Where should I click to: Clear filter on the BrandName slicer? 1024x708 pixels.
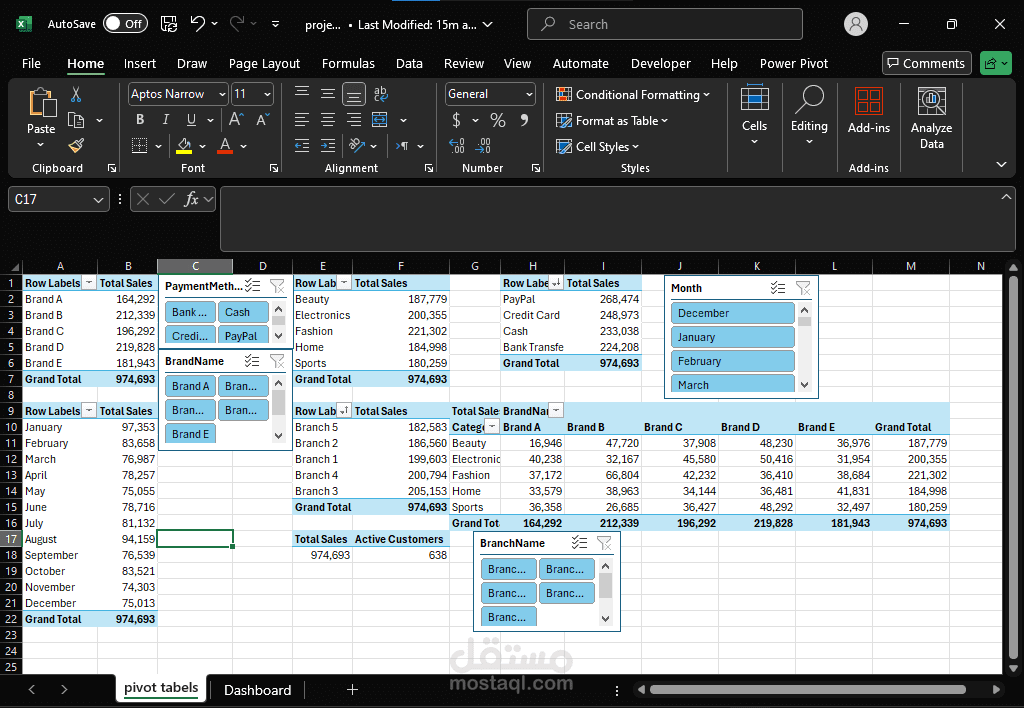tap(277, 361)
